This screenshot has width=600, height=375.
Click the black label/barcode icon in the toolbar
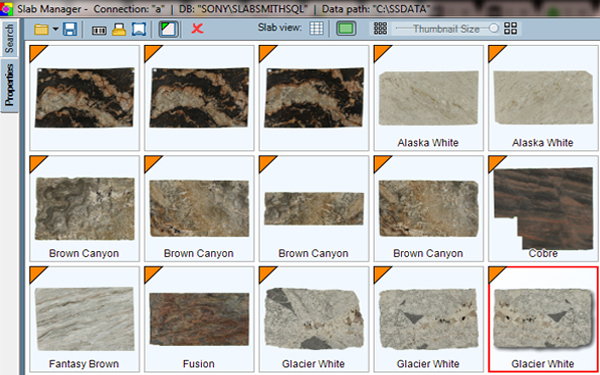point(99,30)
